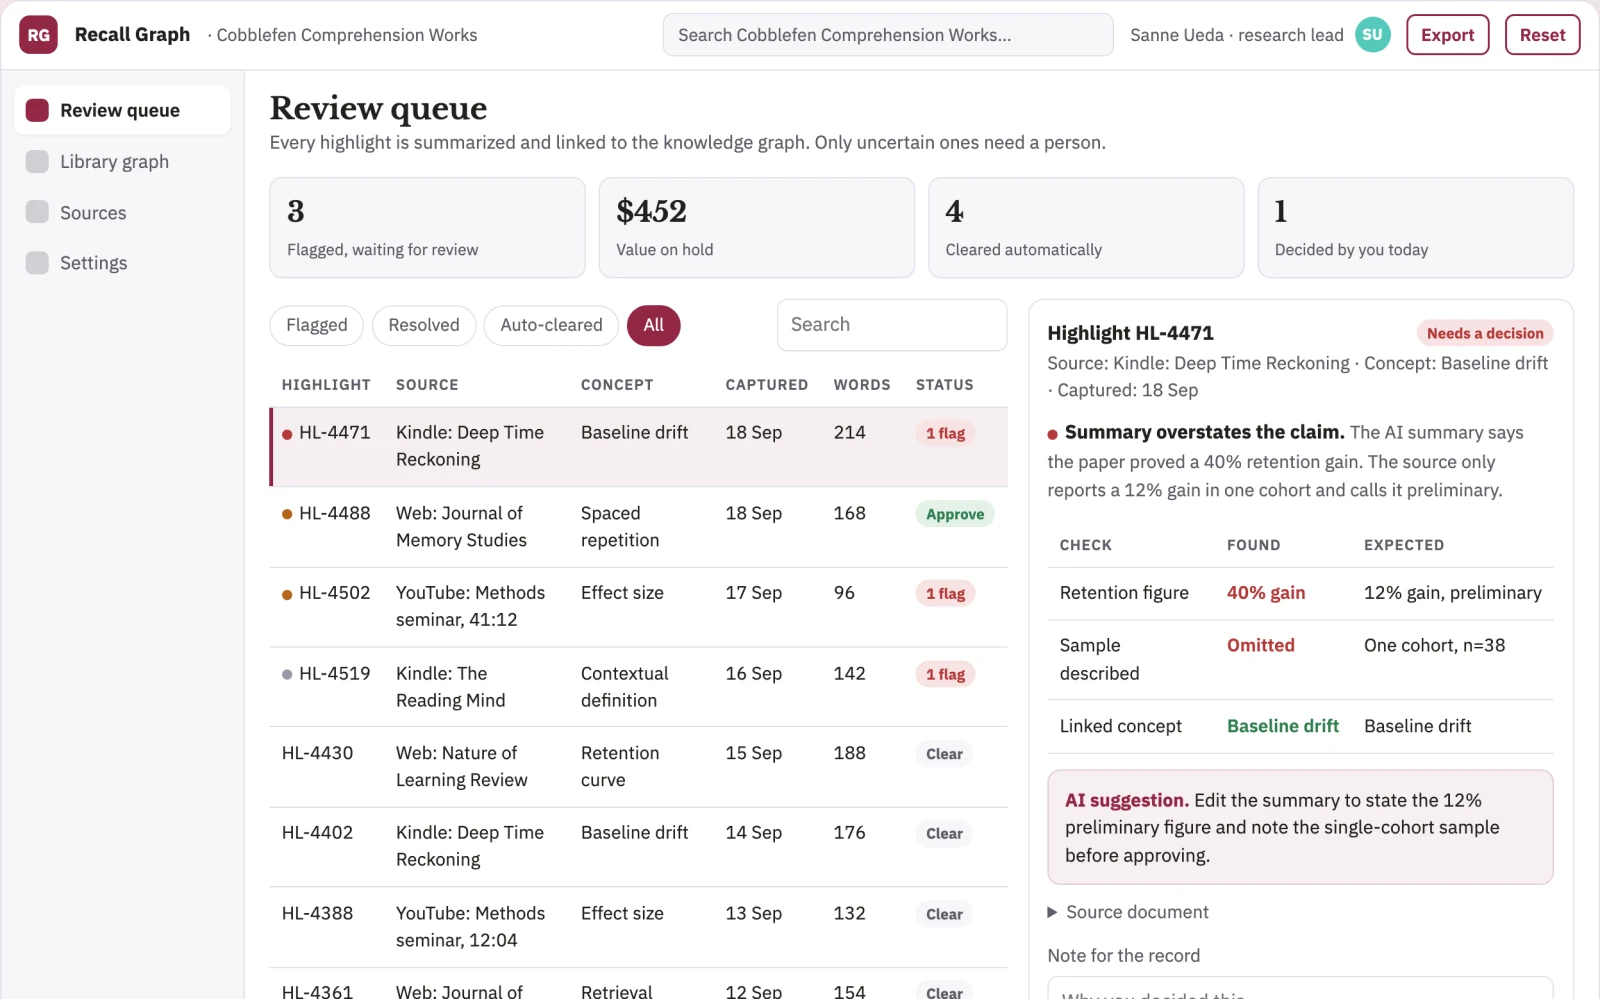Click the Approve status badge on HL-4488

tap(954, 514)
